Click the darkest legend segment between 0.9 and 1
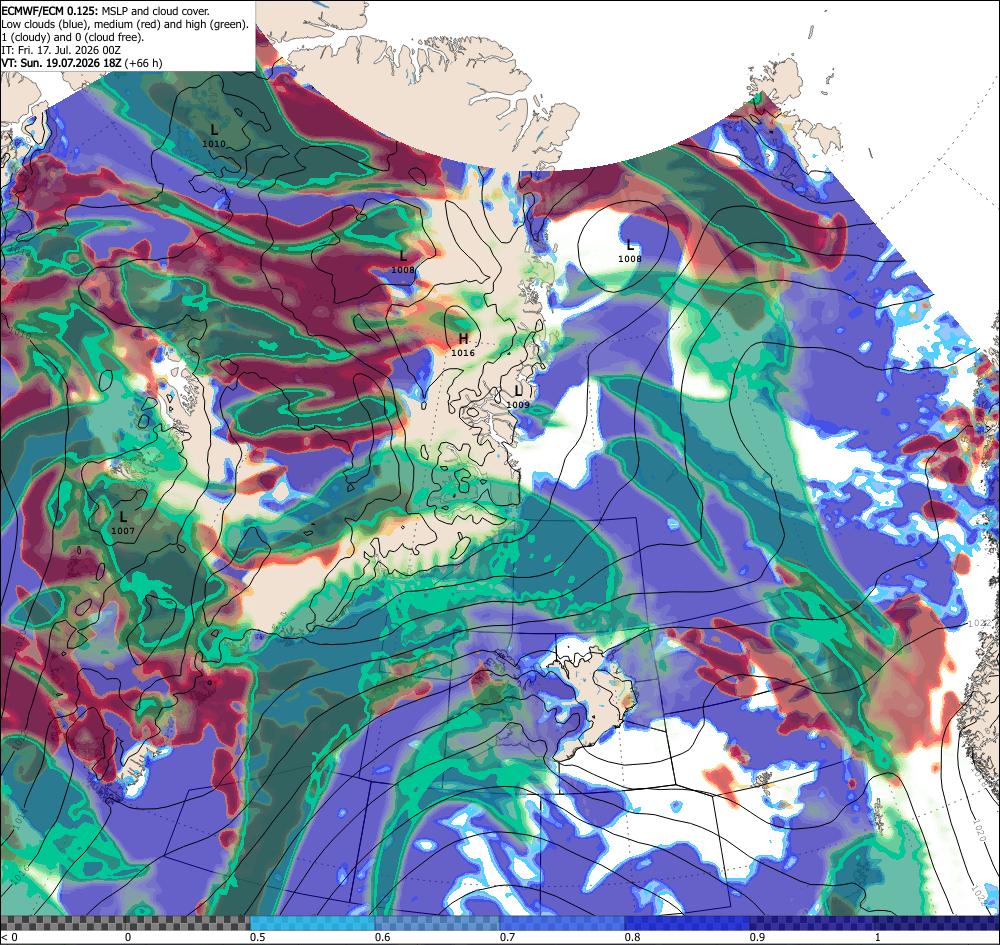 (x=812, y=923)
